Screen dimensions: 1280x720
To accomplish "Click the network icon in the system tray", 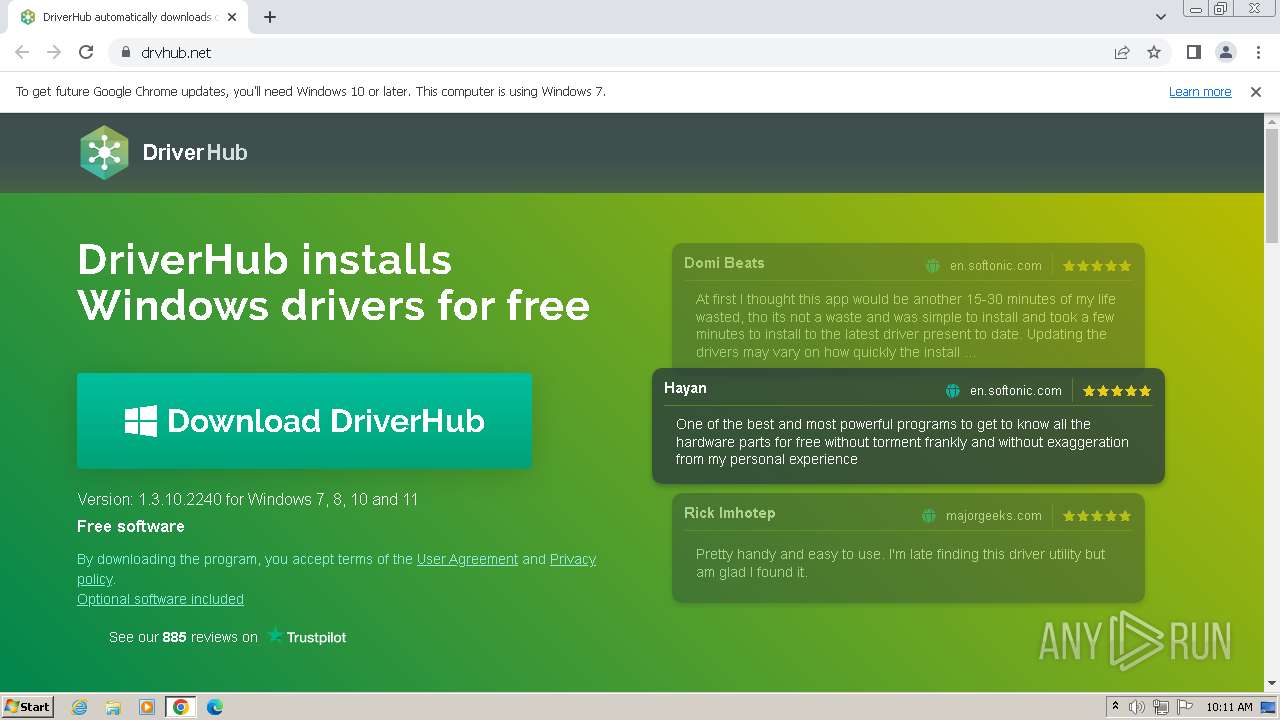I will tap(1162, 707).
